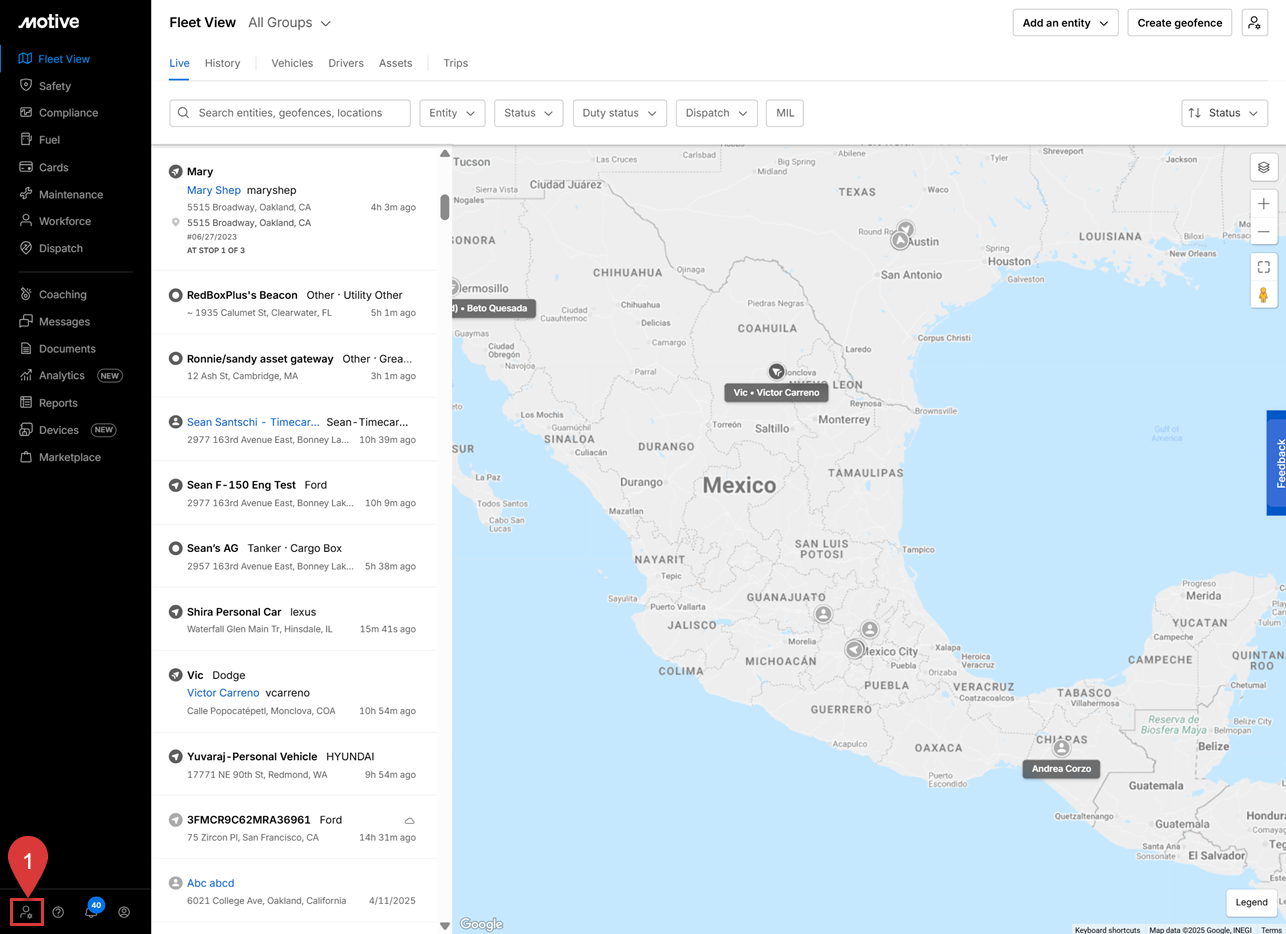Expand the All Groups selector
1286x934 pixels.
tap(289, 23)
